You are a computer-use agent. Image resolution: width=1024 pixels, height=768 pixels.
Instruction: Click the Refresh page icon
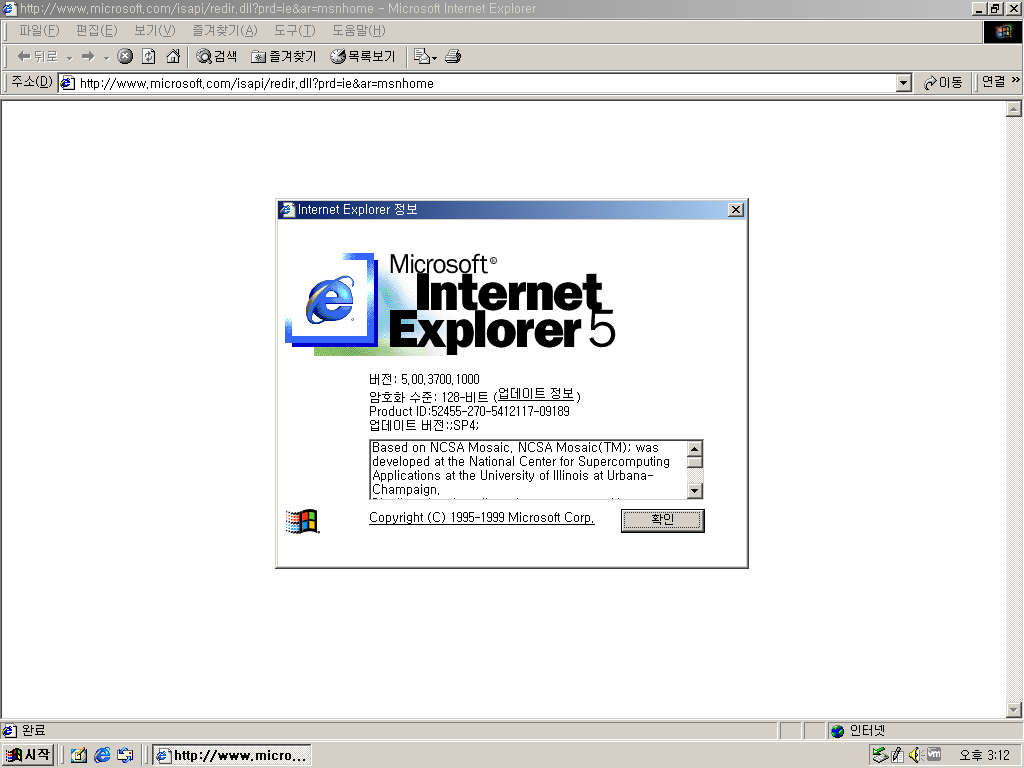pos(149,57)
